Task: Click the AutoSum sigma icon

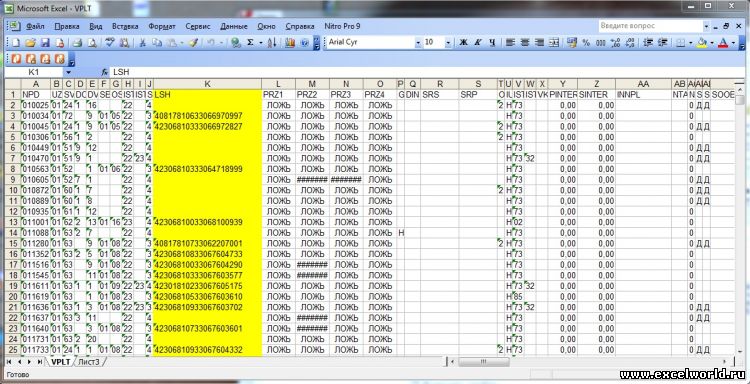Action: [250, 43]
